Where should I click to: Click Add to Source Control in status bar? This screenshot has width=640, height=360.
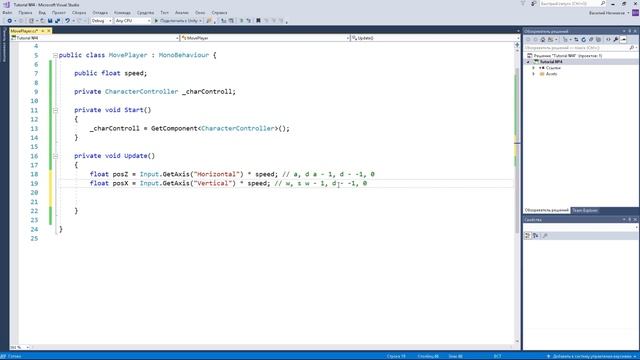[x=592, y=356]
